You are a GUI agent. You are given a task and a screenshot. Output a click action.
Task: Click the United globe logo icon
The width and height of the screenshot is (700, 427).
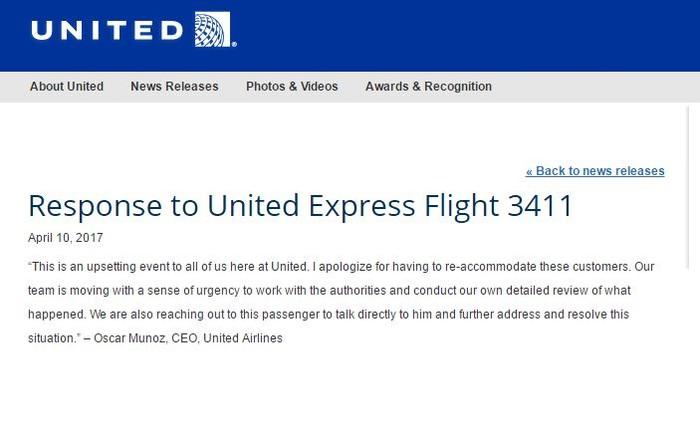point(212,30)
